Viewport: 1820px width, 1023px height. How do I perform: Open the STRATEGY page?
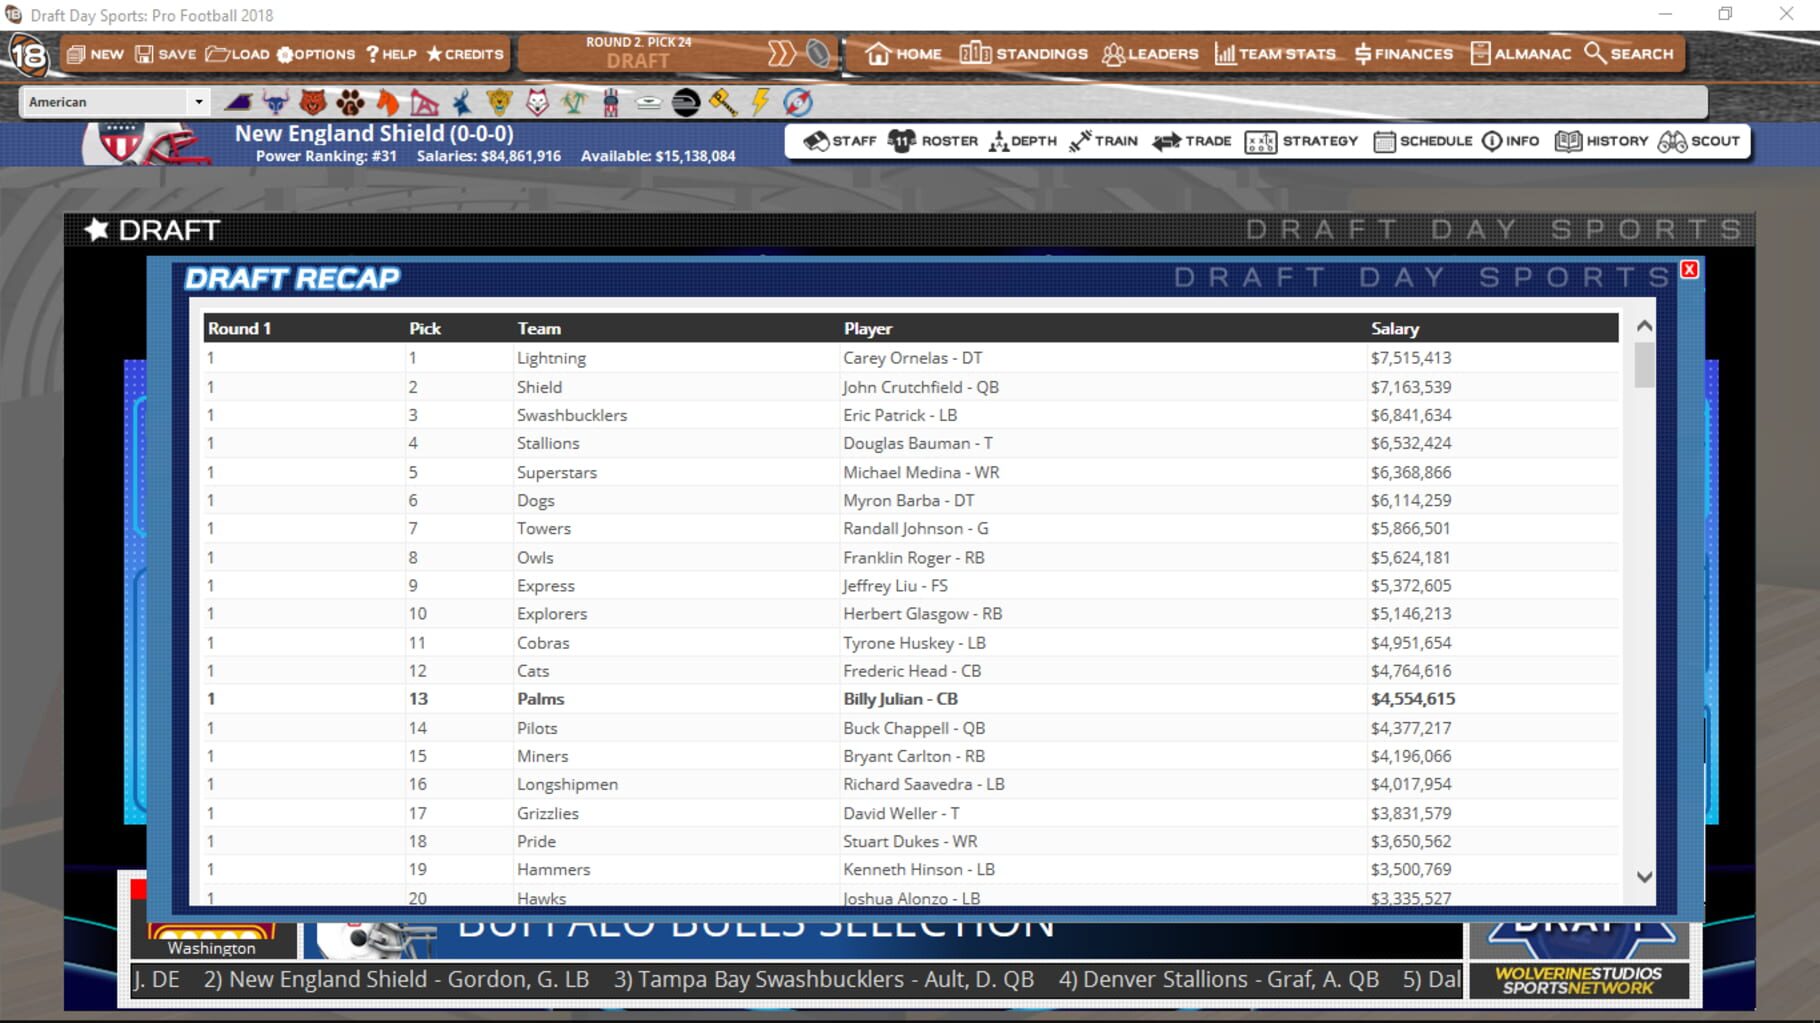[x=1301, y=141]
